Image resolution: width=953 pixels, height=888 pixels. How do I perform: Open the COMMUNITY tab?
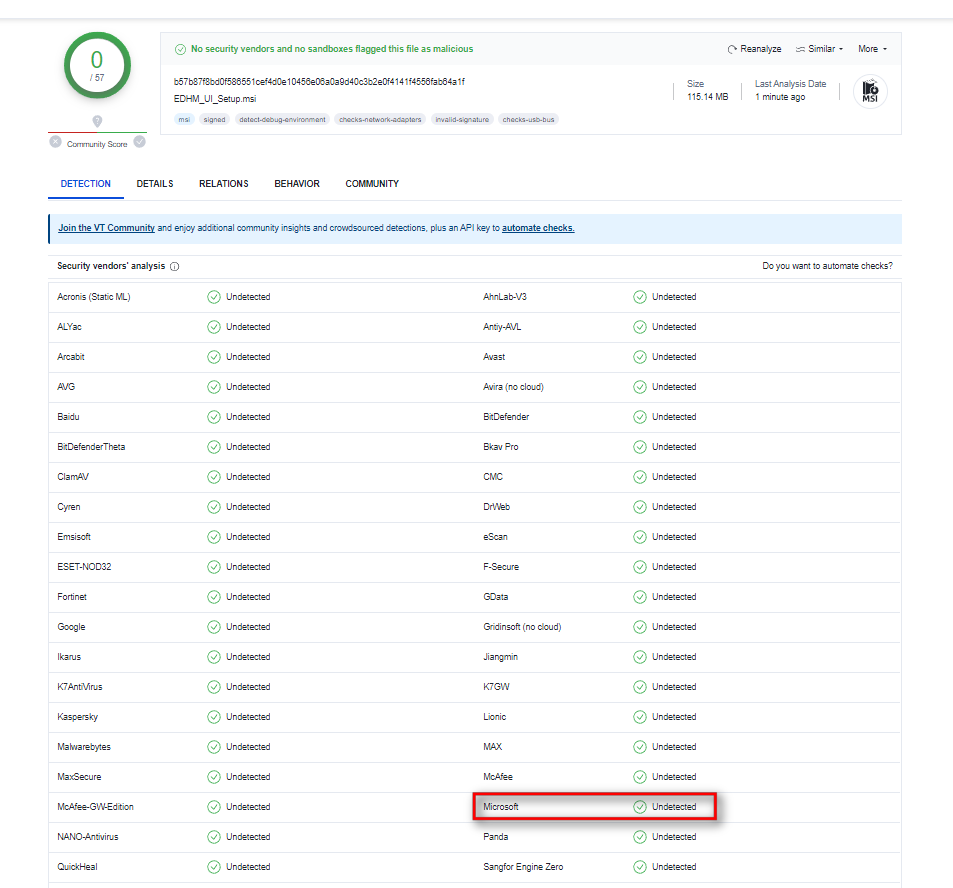[371, 183]
